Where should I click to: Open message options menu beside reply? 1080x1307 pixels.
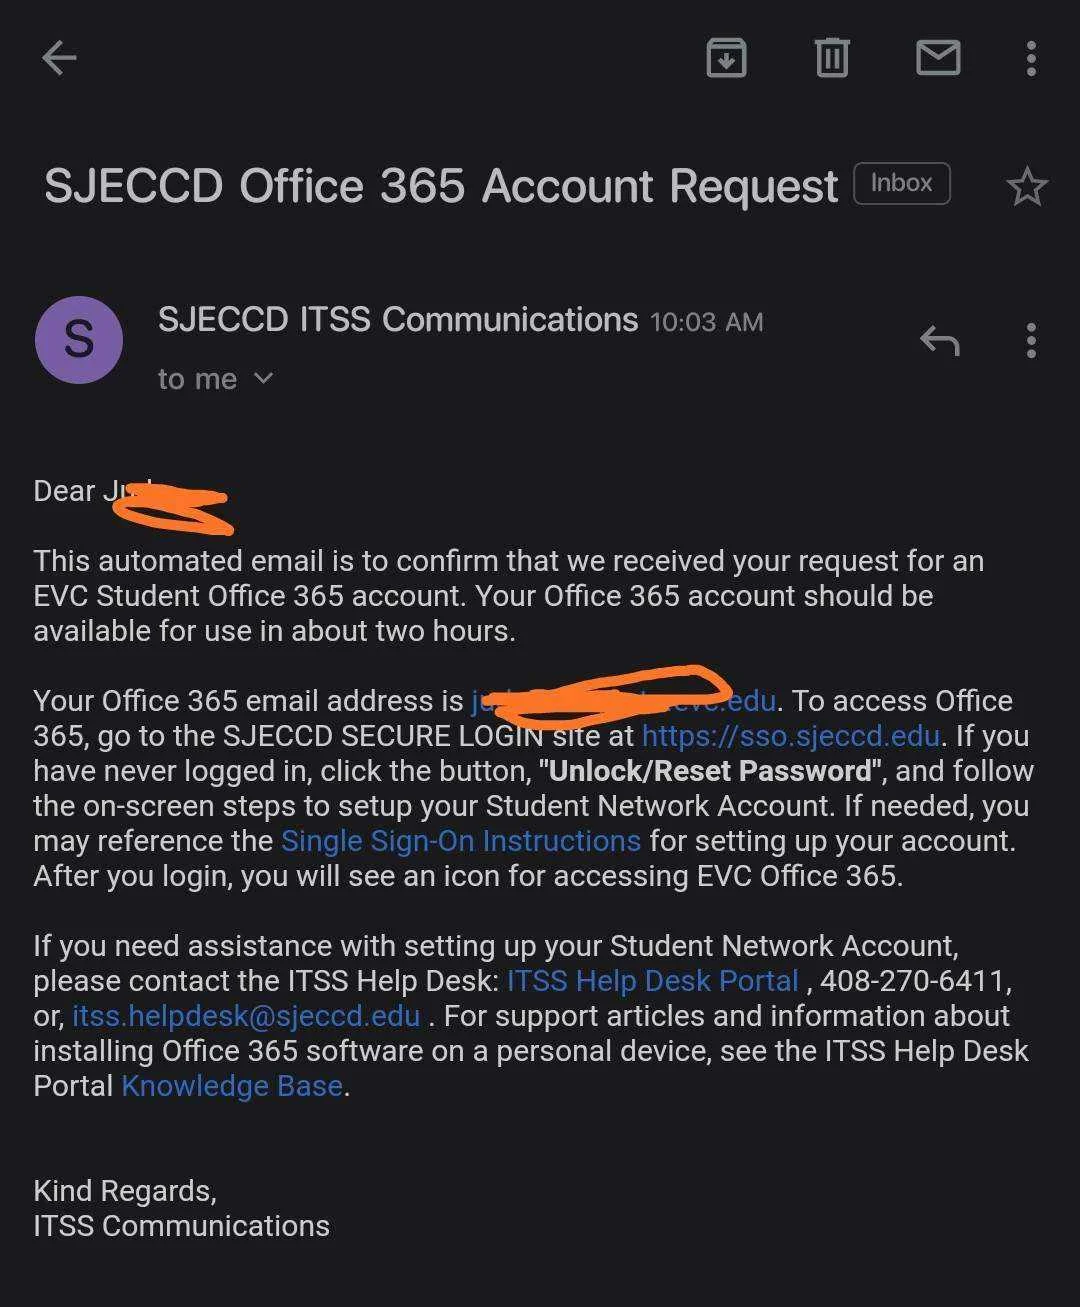click(1031, 341)
